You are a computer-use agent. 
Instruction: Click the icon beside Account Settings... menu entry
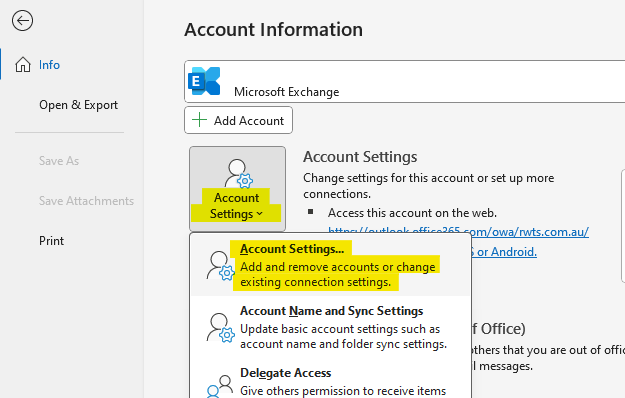click(x=220, y=265)
